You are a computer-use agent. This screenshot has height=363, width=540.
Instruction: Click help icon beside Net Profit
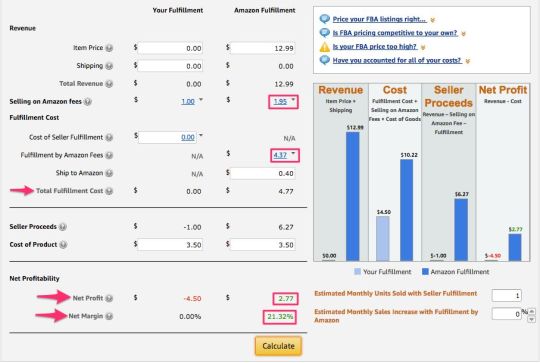point(109,298)
